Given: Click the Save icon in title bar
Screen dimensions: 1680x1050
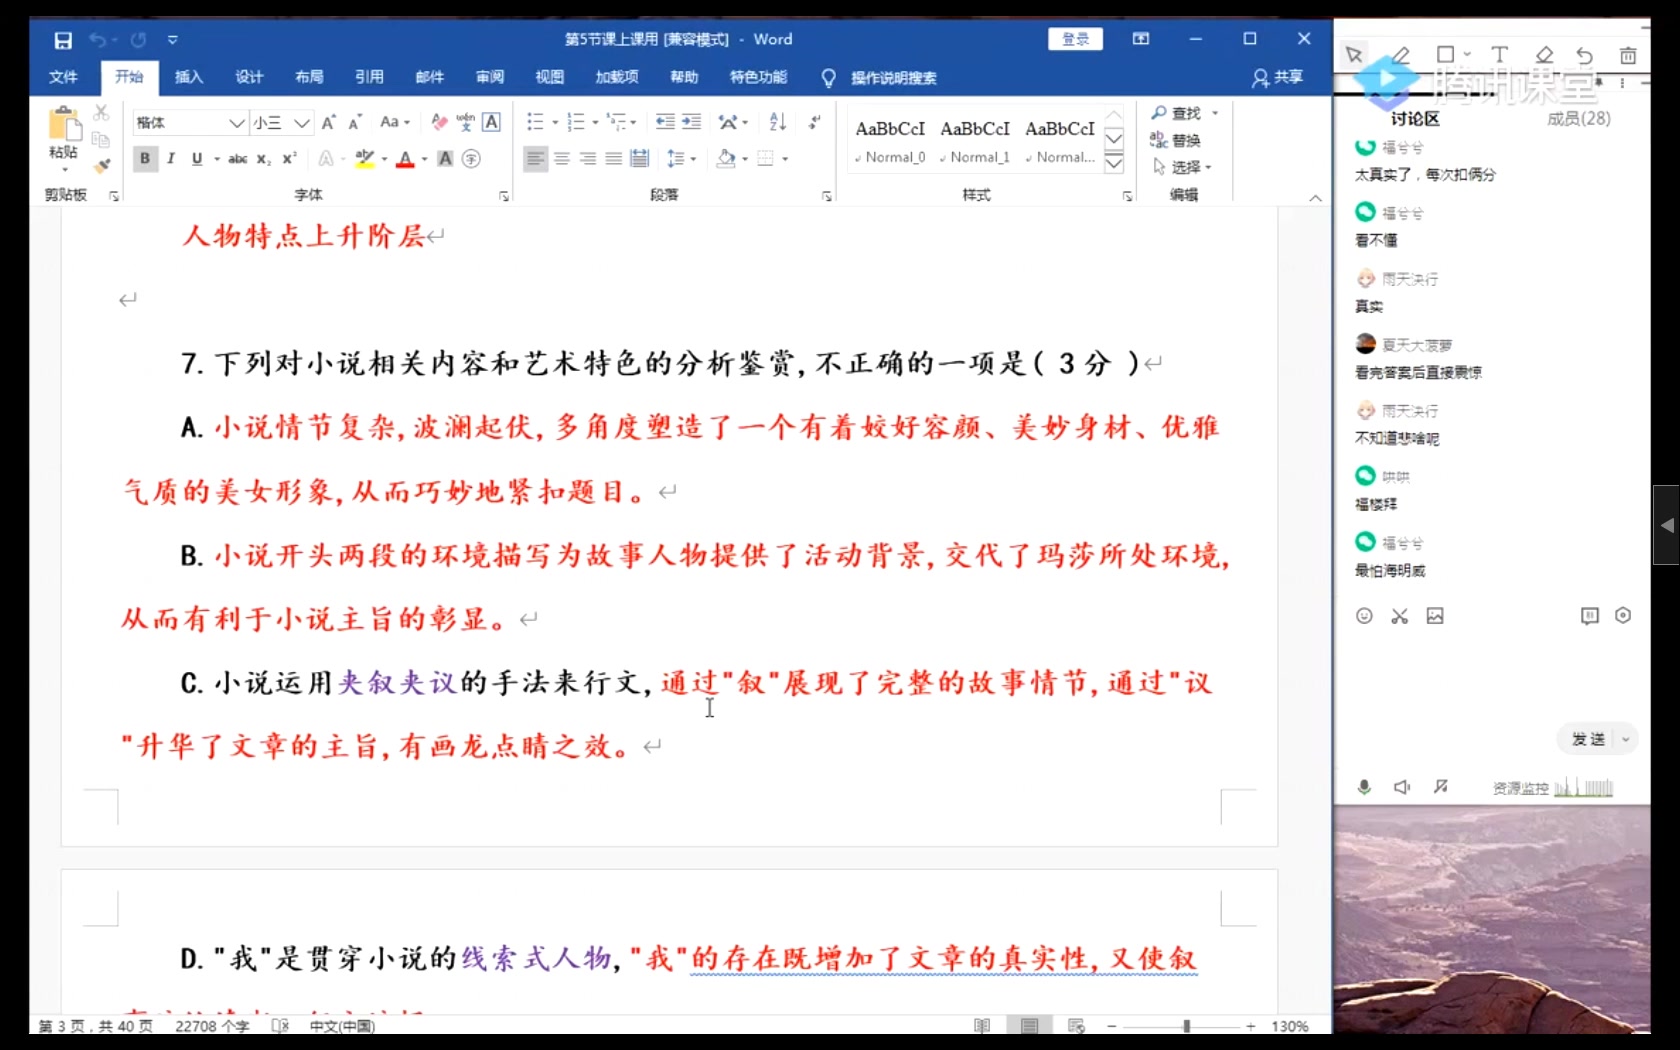Looking at the screenshot, I should pyautogui.click(x=63, y=40).
